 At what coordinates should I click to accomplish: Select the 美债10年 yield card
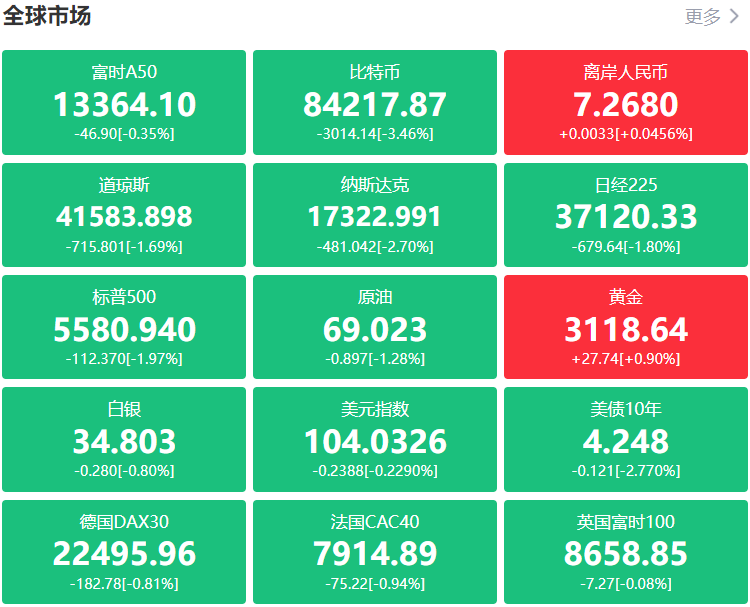coord(626,438)
